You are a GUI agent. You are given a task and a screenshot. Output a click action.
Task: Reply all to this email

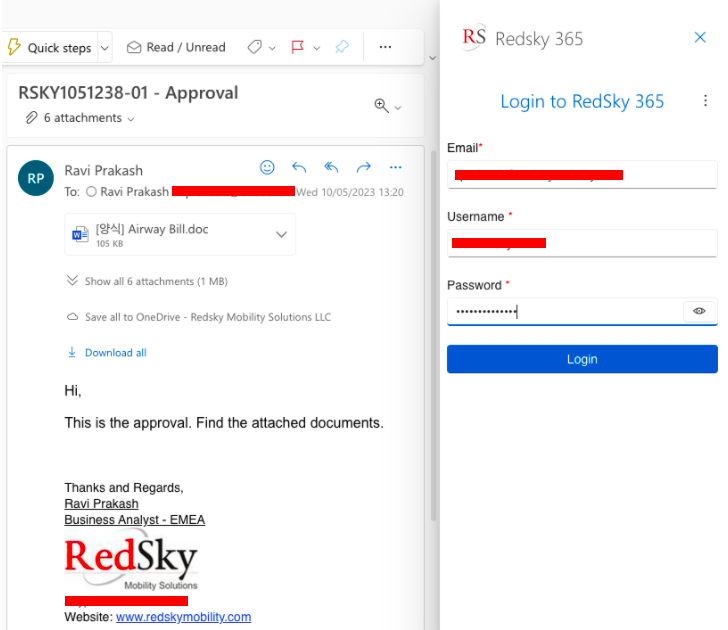pyautogui.click(x=331, y=167)
